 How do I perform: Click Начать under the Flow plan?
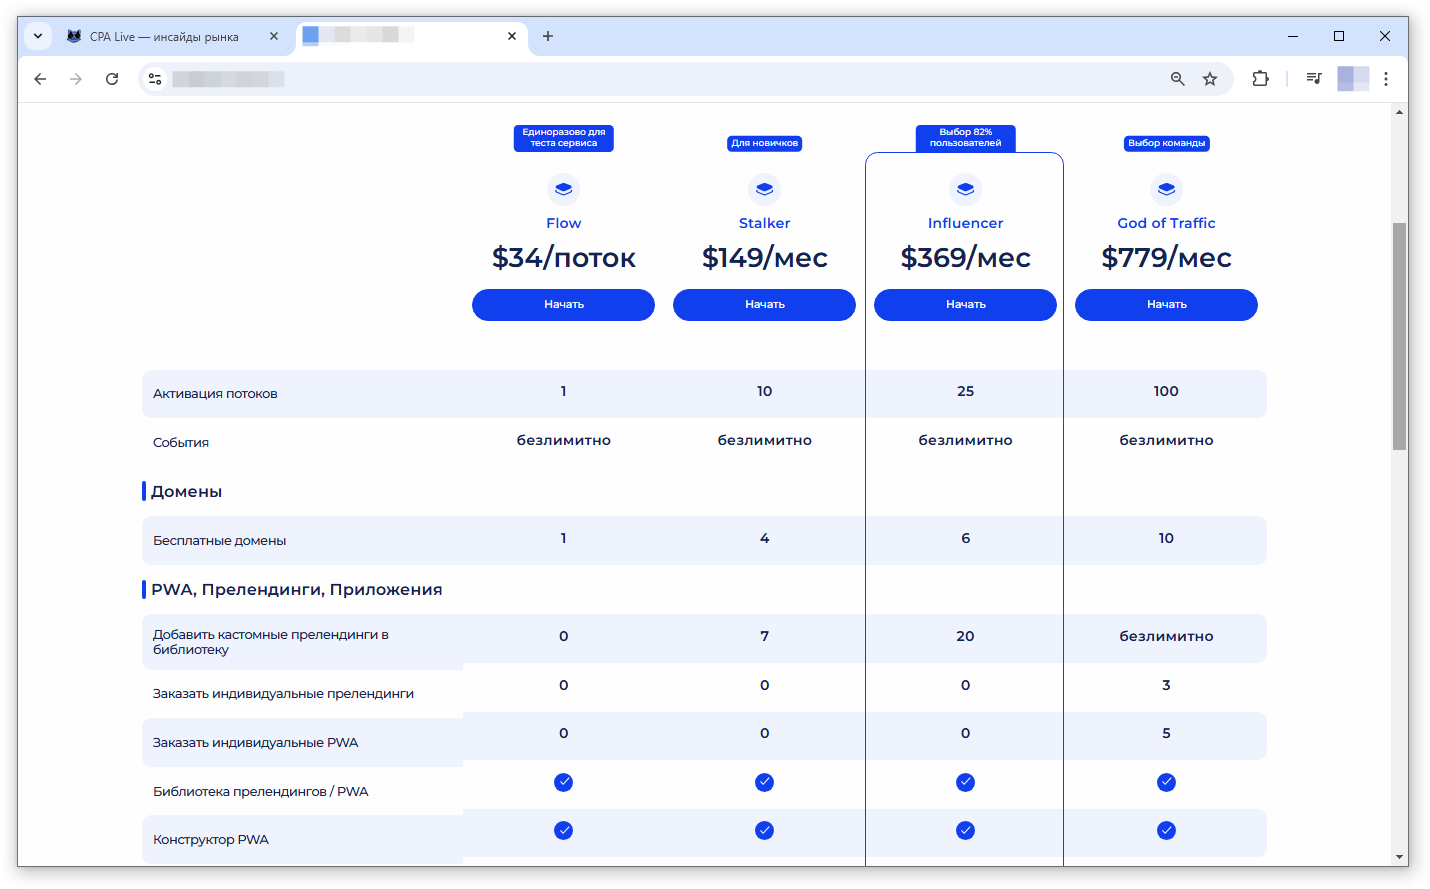(563, 305)
